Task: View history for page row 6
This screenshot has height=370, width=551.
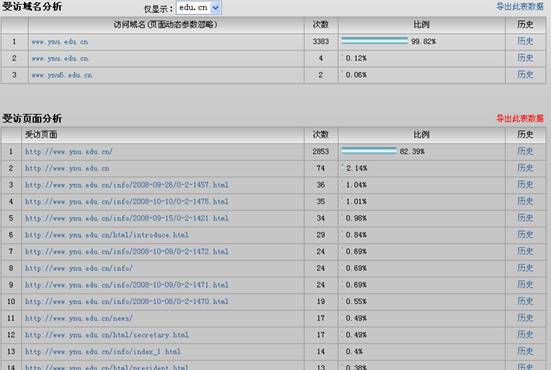Action: click(525, 234)
